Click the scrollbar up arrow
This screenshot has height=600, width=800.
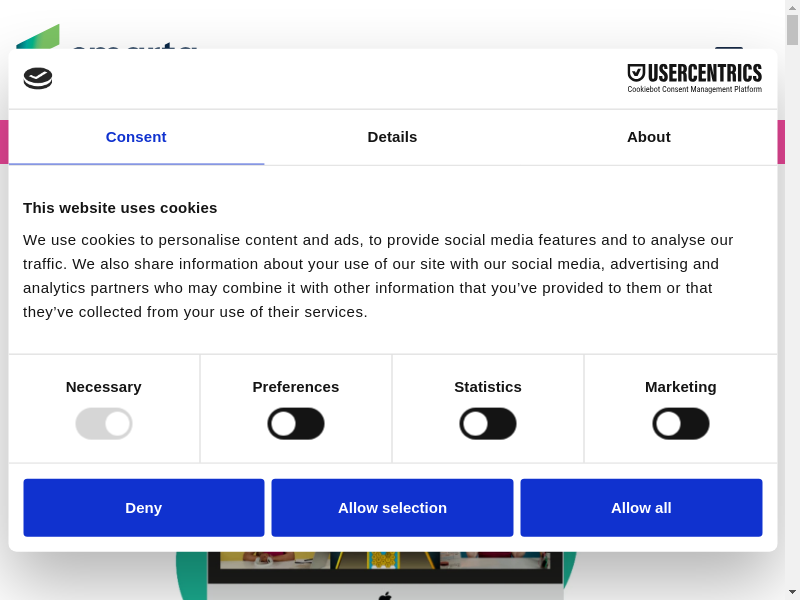click(x=792, y=7)
